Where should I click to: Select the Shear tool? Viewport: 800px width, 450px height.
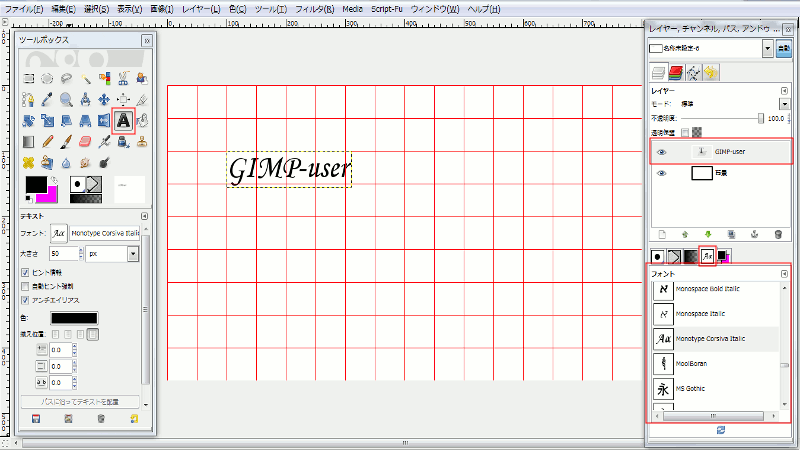[66, 121]
